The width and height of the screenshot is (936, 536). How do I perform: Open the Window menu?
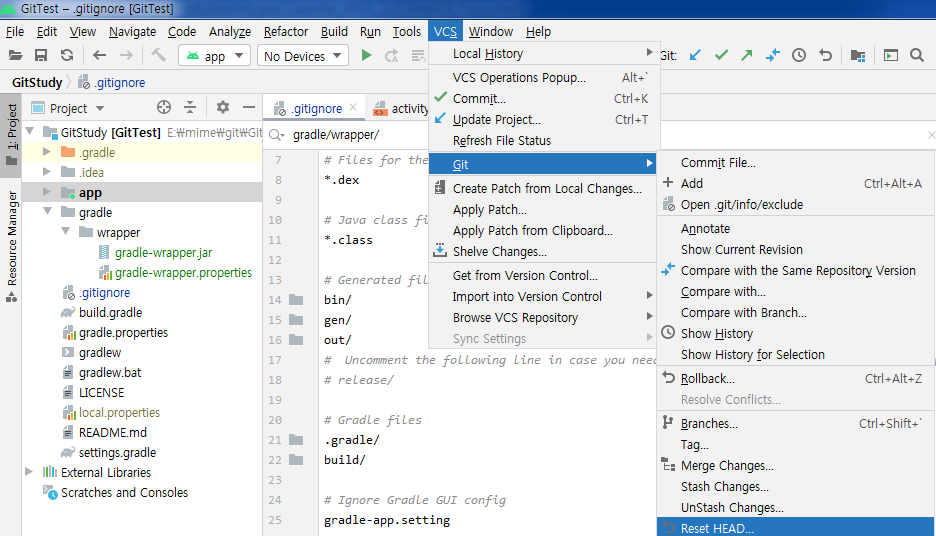point(491,32)
